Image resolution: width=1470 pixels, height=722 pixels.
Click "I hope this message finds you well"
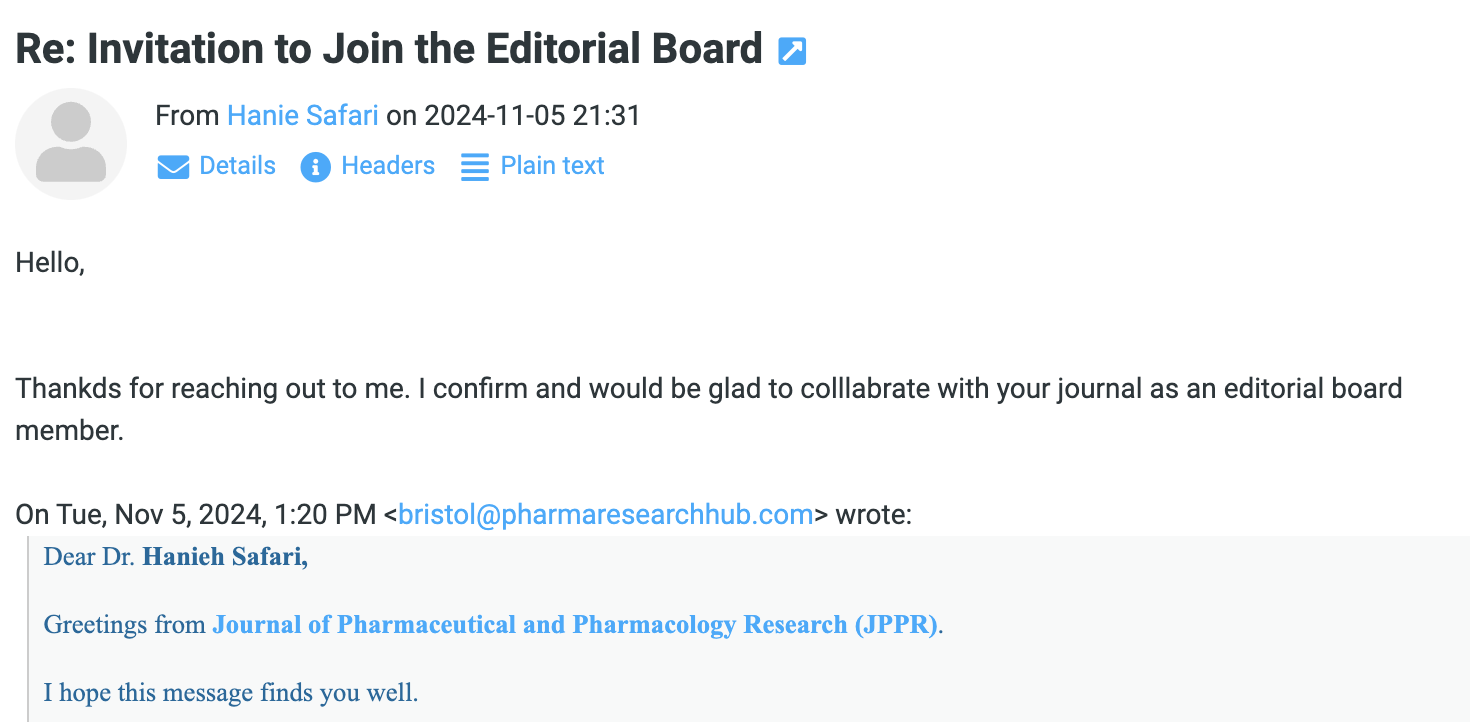coord(231,692)
